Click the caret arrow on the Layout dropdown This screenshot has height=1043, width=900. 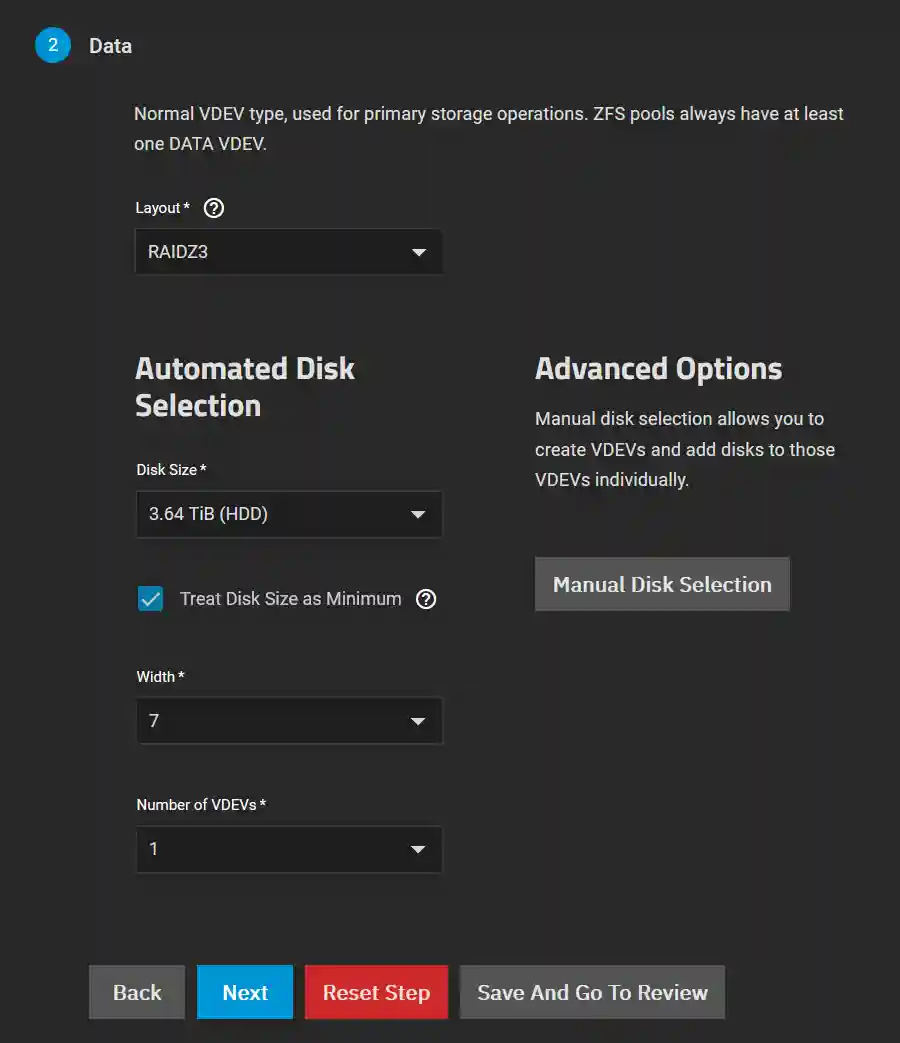click(x=419, y=252)
